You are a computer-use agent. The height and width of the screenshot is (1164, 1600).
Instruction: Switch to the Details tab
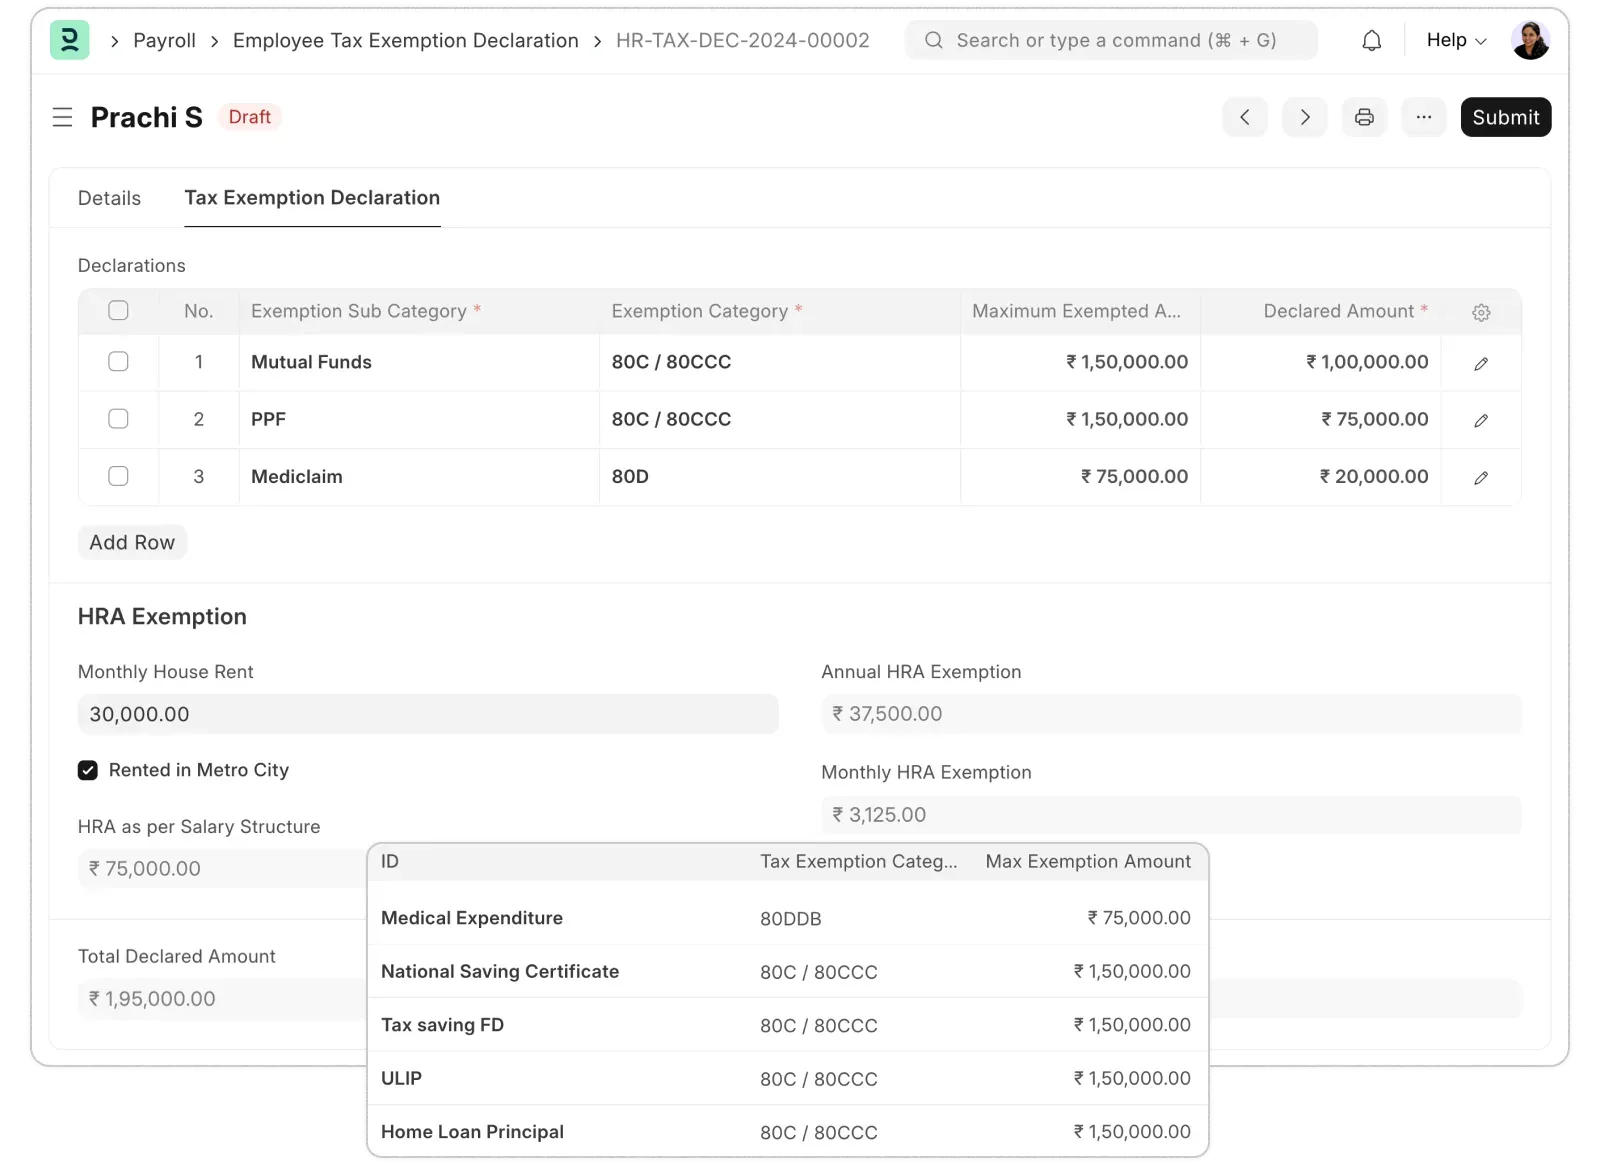(x=109, y=198)
